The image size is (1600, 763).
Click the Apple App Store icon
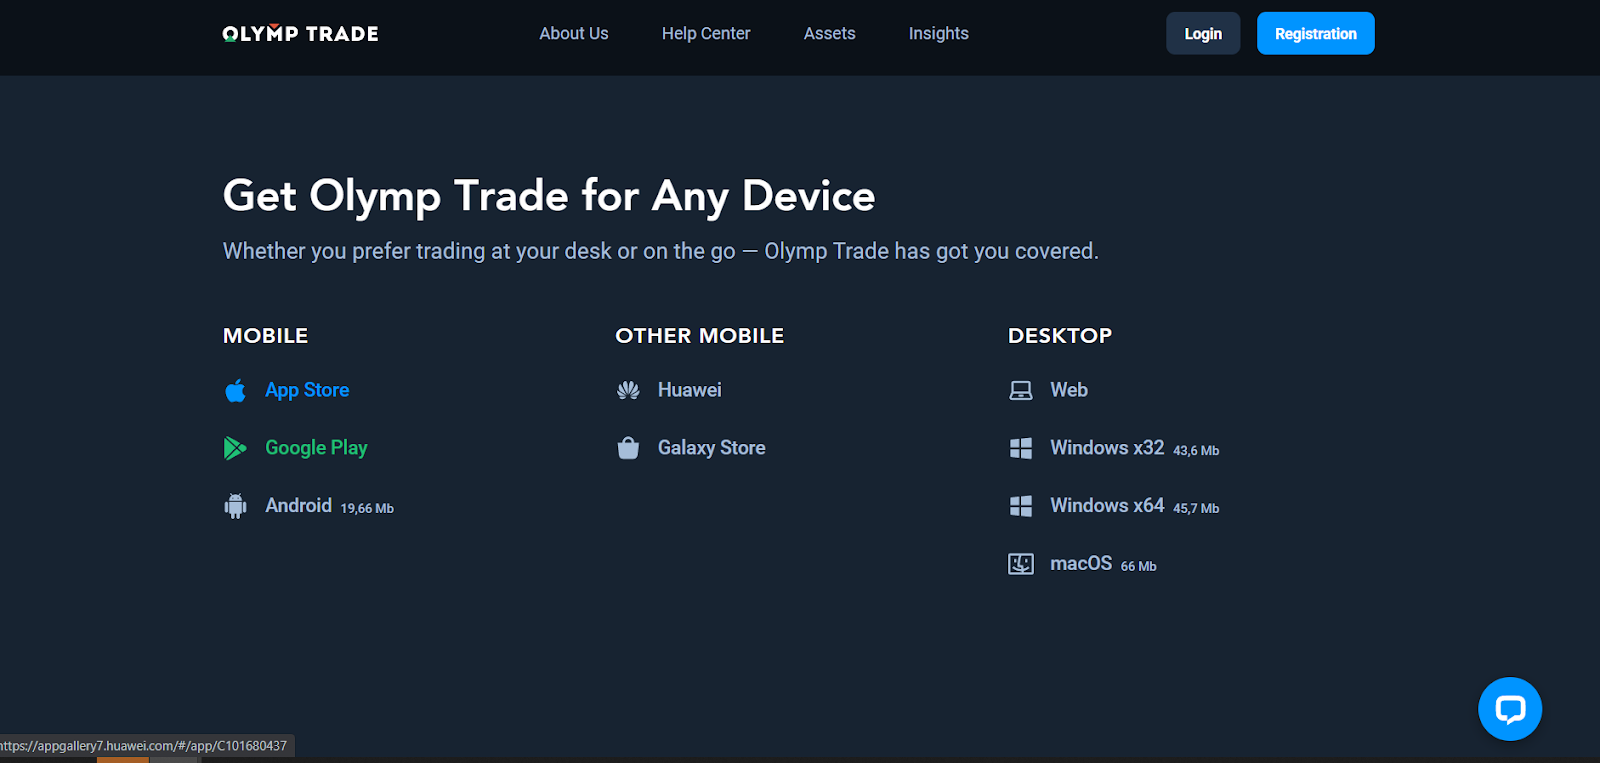tap(235, 390)
